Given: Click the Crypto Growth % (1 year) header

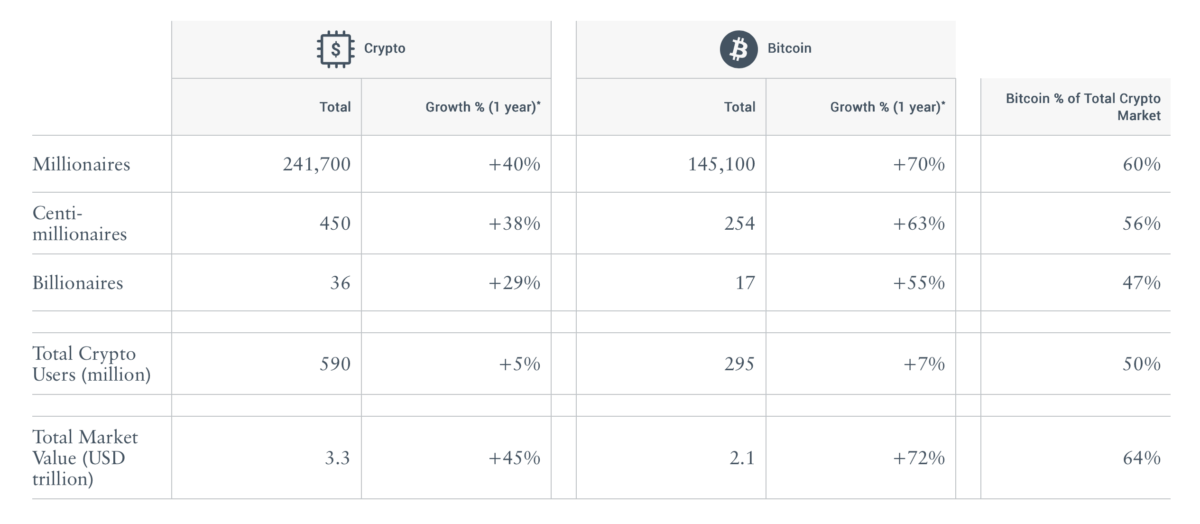Looking at the screenshot, I should pos(483,107).
